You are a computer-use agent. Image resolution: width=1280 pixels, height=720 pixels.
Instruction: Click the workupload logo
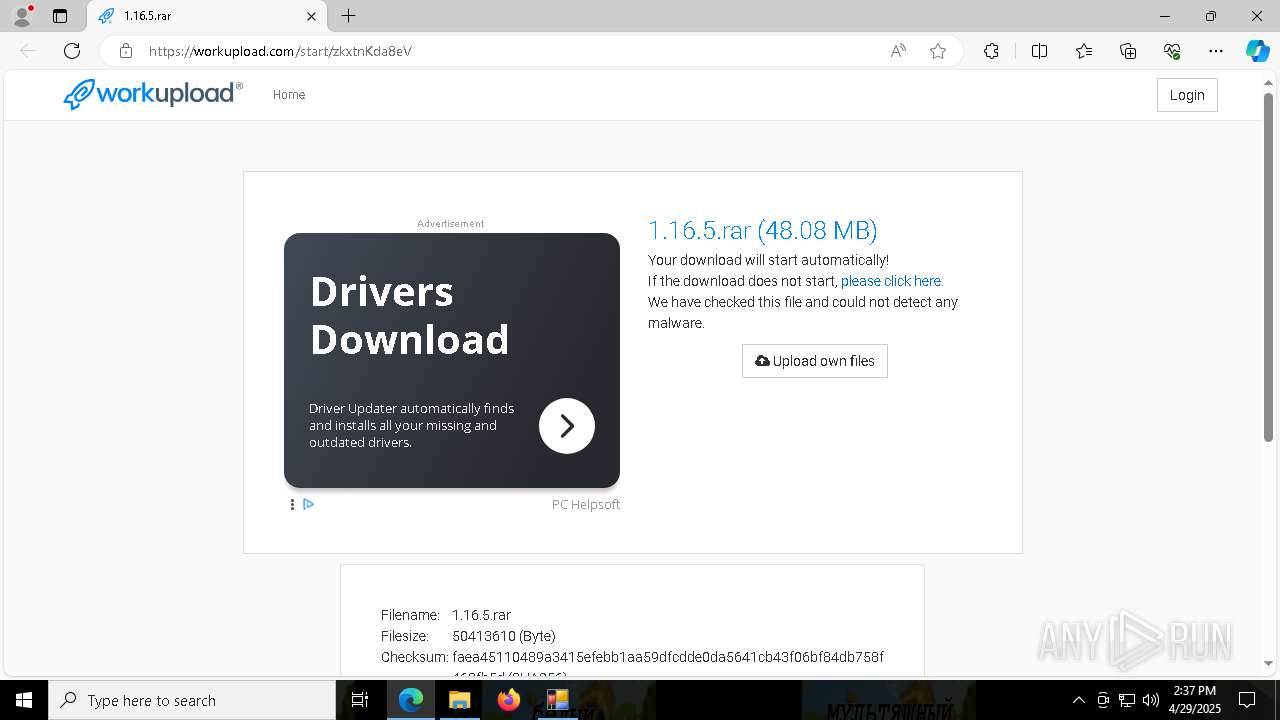coord(153,94)
